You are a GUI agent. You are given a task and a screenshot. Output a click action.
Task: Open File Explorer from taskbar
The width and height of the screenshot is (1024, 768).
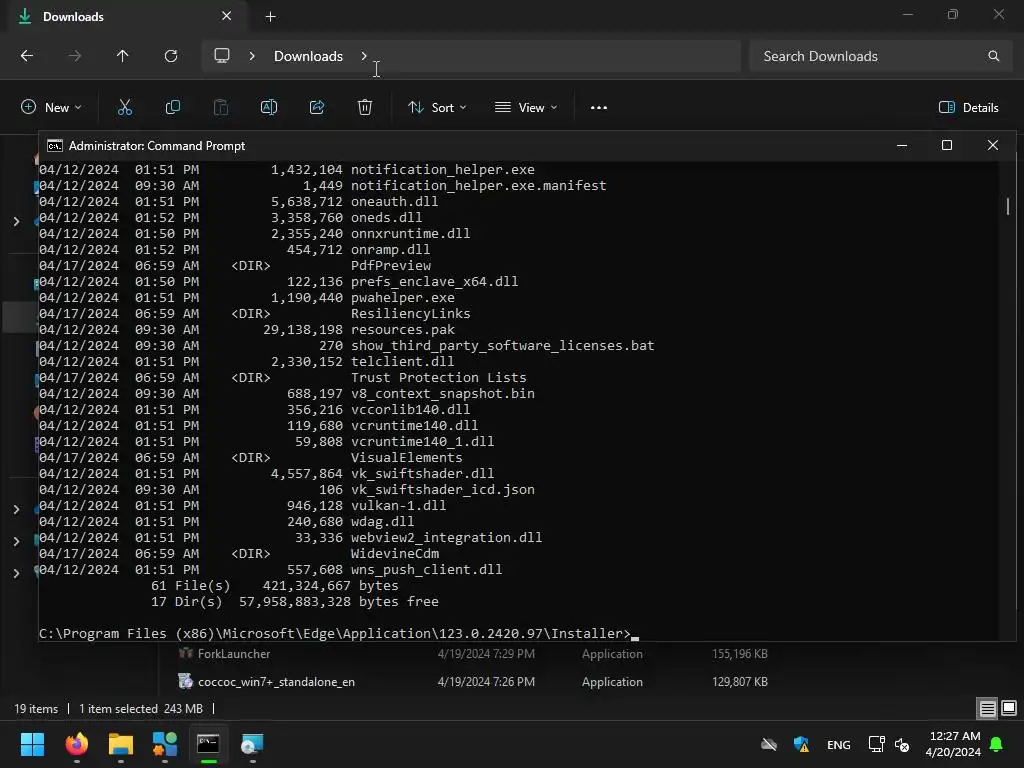click(121, 744)
